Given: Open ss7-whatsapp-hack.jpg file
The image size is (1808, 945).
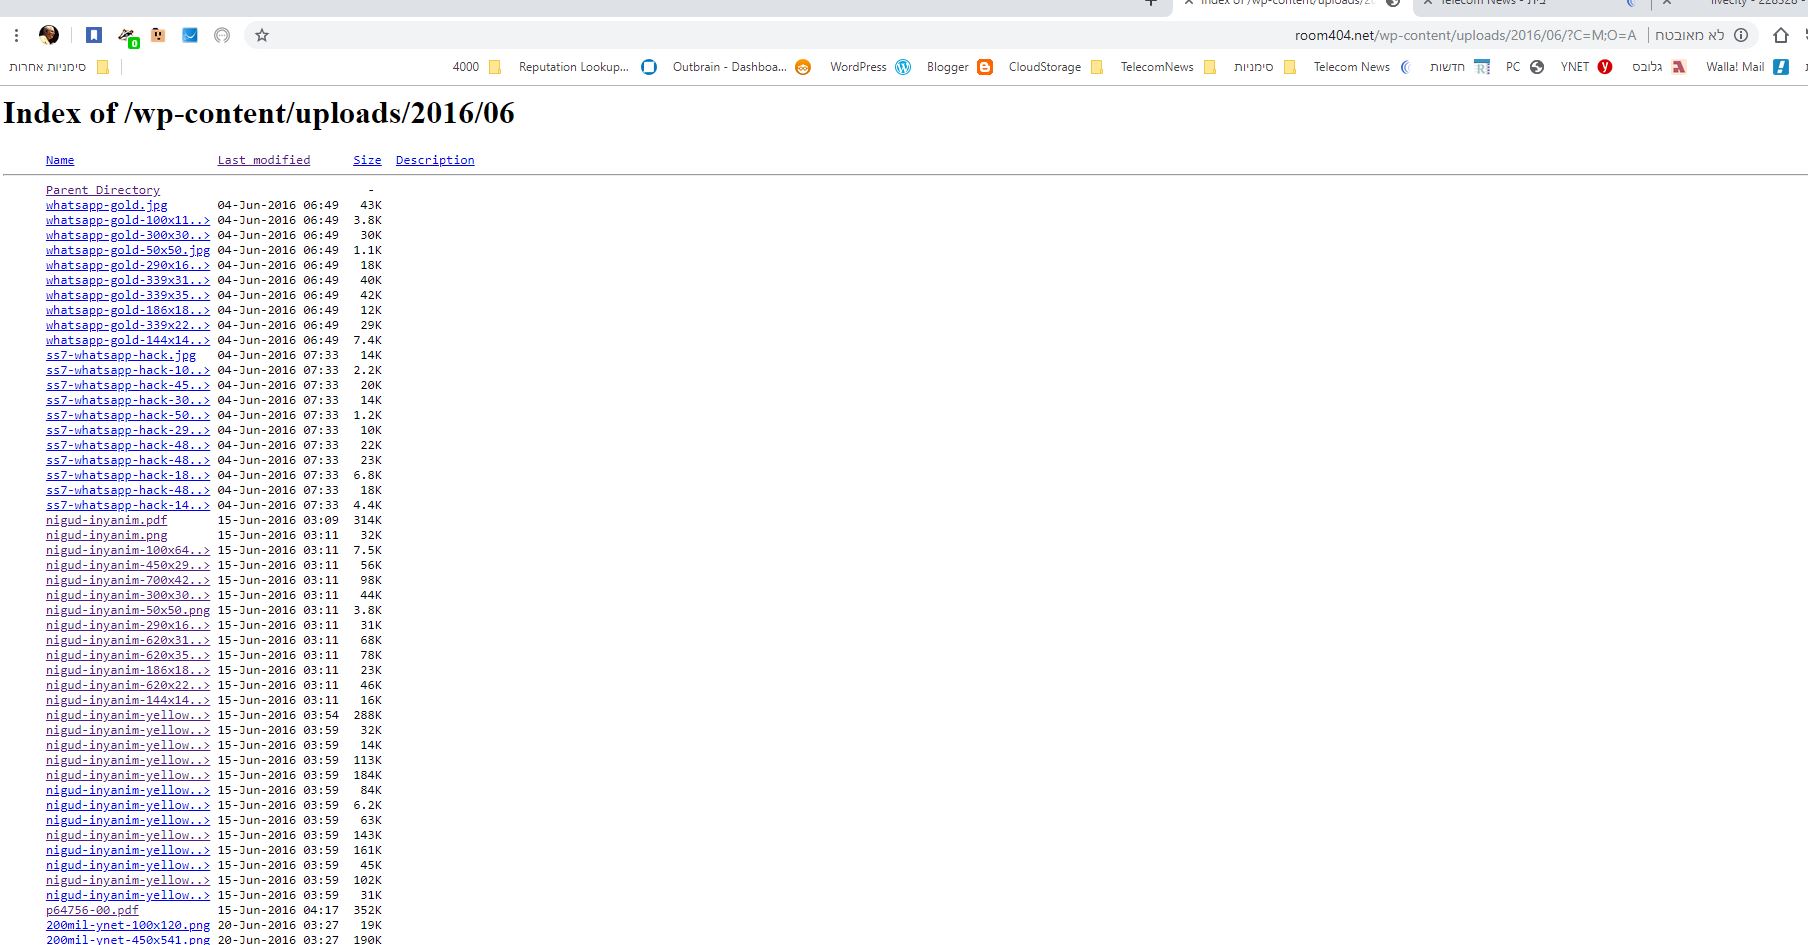Looking at the screenshot, I should (121, 355).
